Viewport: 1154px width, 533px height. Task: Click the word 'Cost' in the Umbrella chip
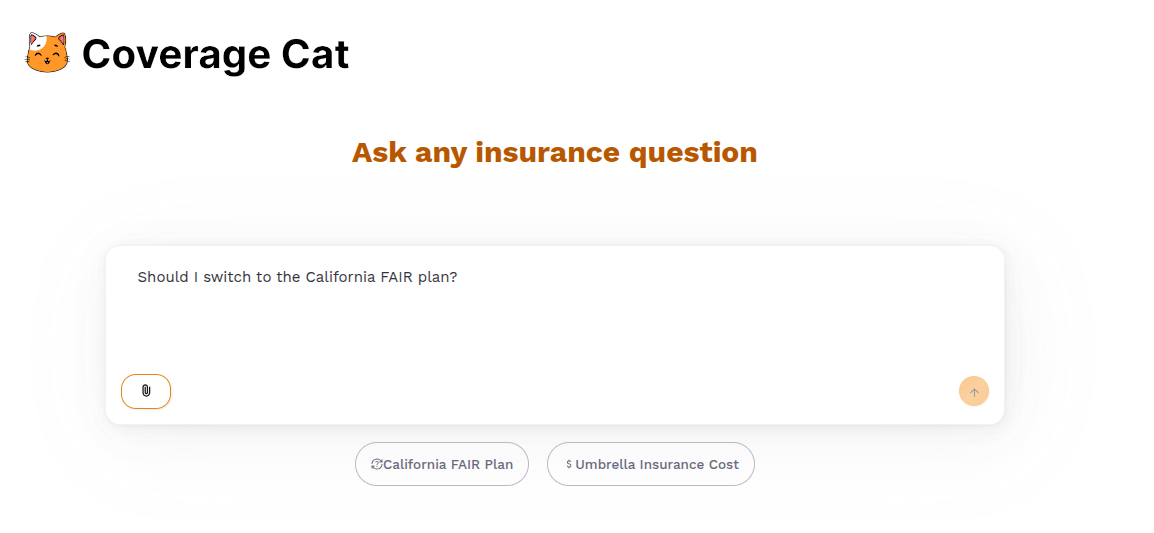[x=722, y=464]
